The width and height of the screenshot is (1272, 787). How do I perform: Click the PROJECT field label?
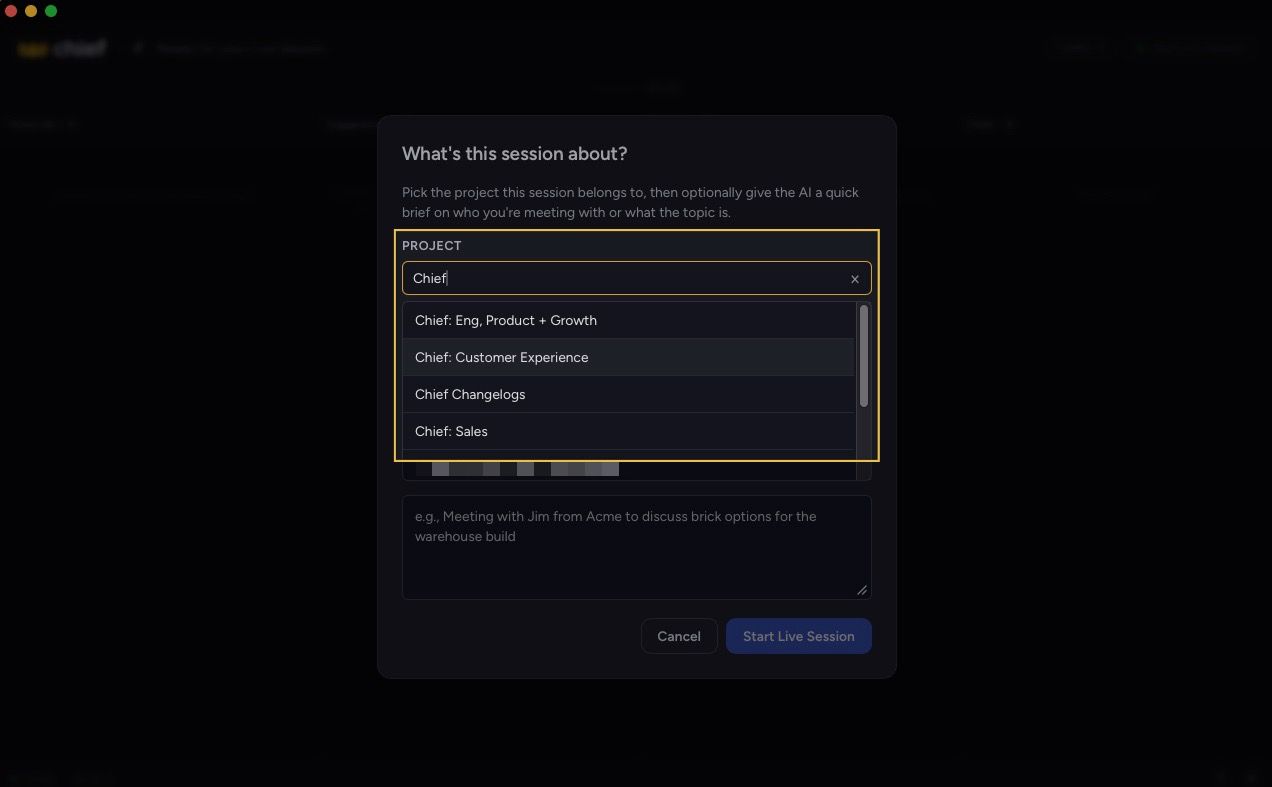[431, 245]
